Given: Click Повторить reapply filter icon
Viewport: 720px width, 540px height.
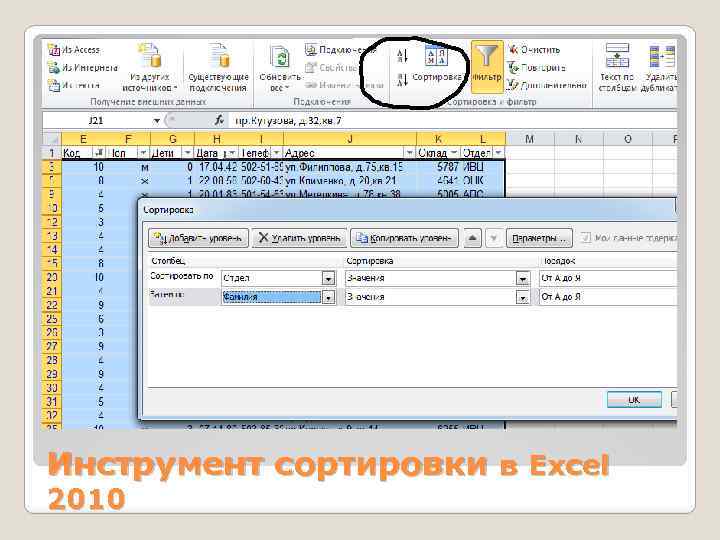Looking at the screenshot, I should tap(513, 68).
